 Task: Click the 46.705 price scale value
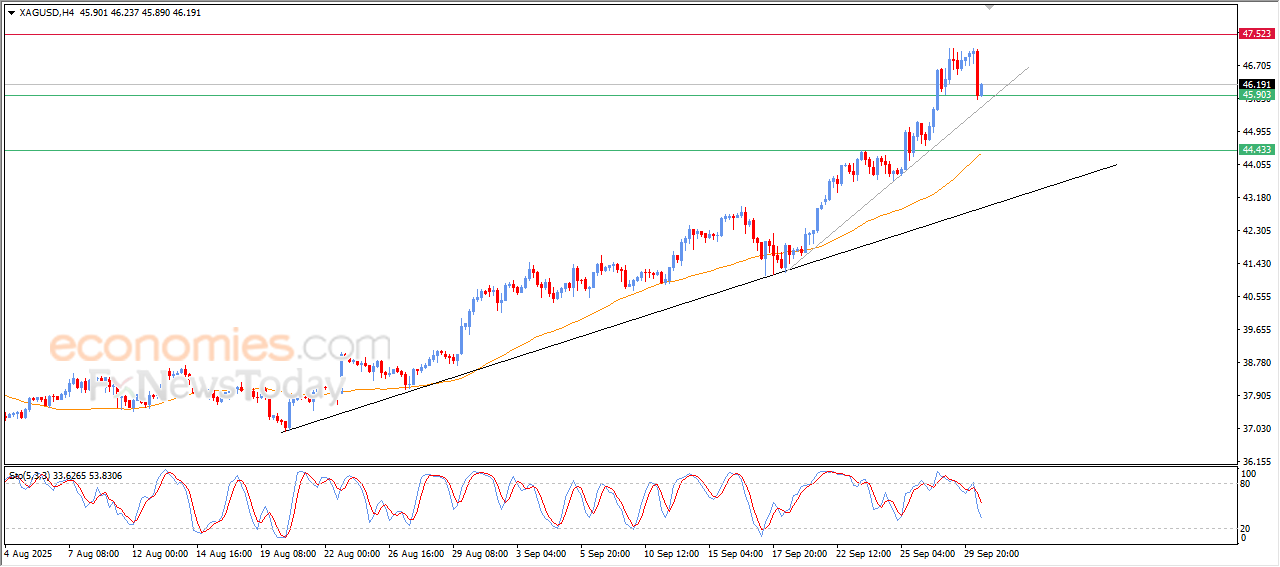coord(1255,65)
